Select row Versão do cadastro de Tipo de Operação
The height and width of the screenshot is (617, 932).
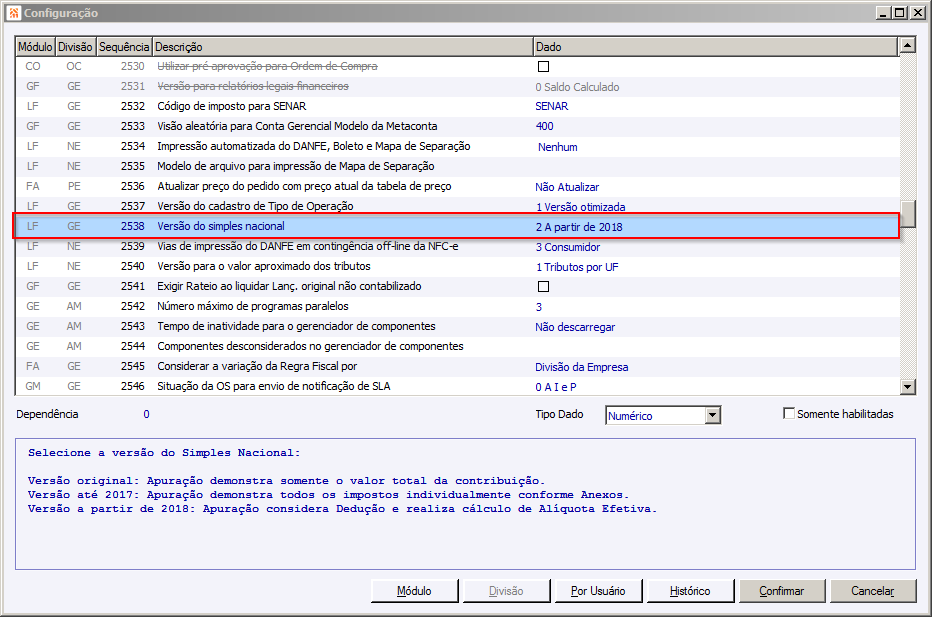457,206
